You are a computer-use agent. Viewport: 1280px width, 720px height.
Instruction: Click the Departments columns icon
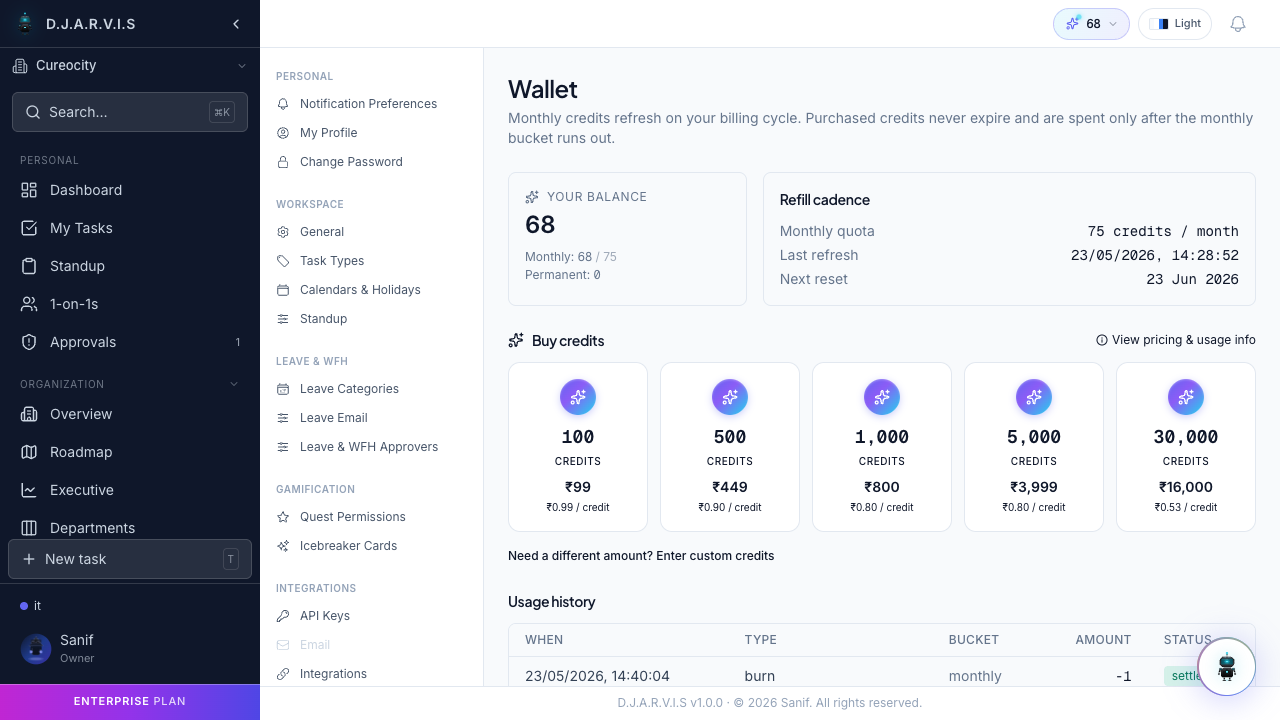pos(29,528)
